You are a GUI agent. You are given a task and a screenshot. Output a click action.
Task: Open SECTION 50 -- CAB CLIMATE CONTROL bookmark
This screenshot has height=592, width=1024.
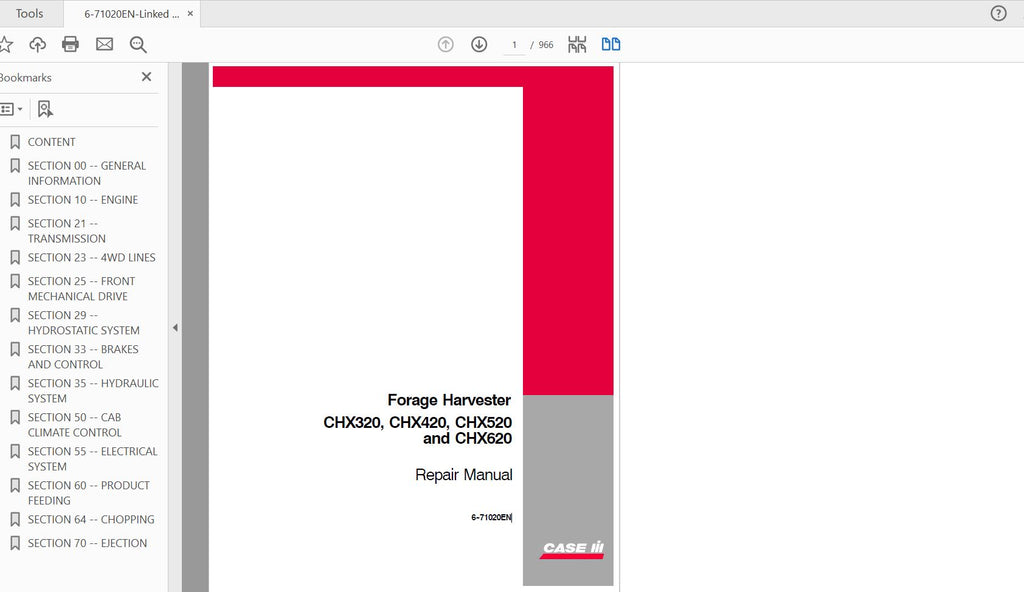[x=74, y=425]
